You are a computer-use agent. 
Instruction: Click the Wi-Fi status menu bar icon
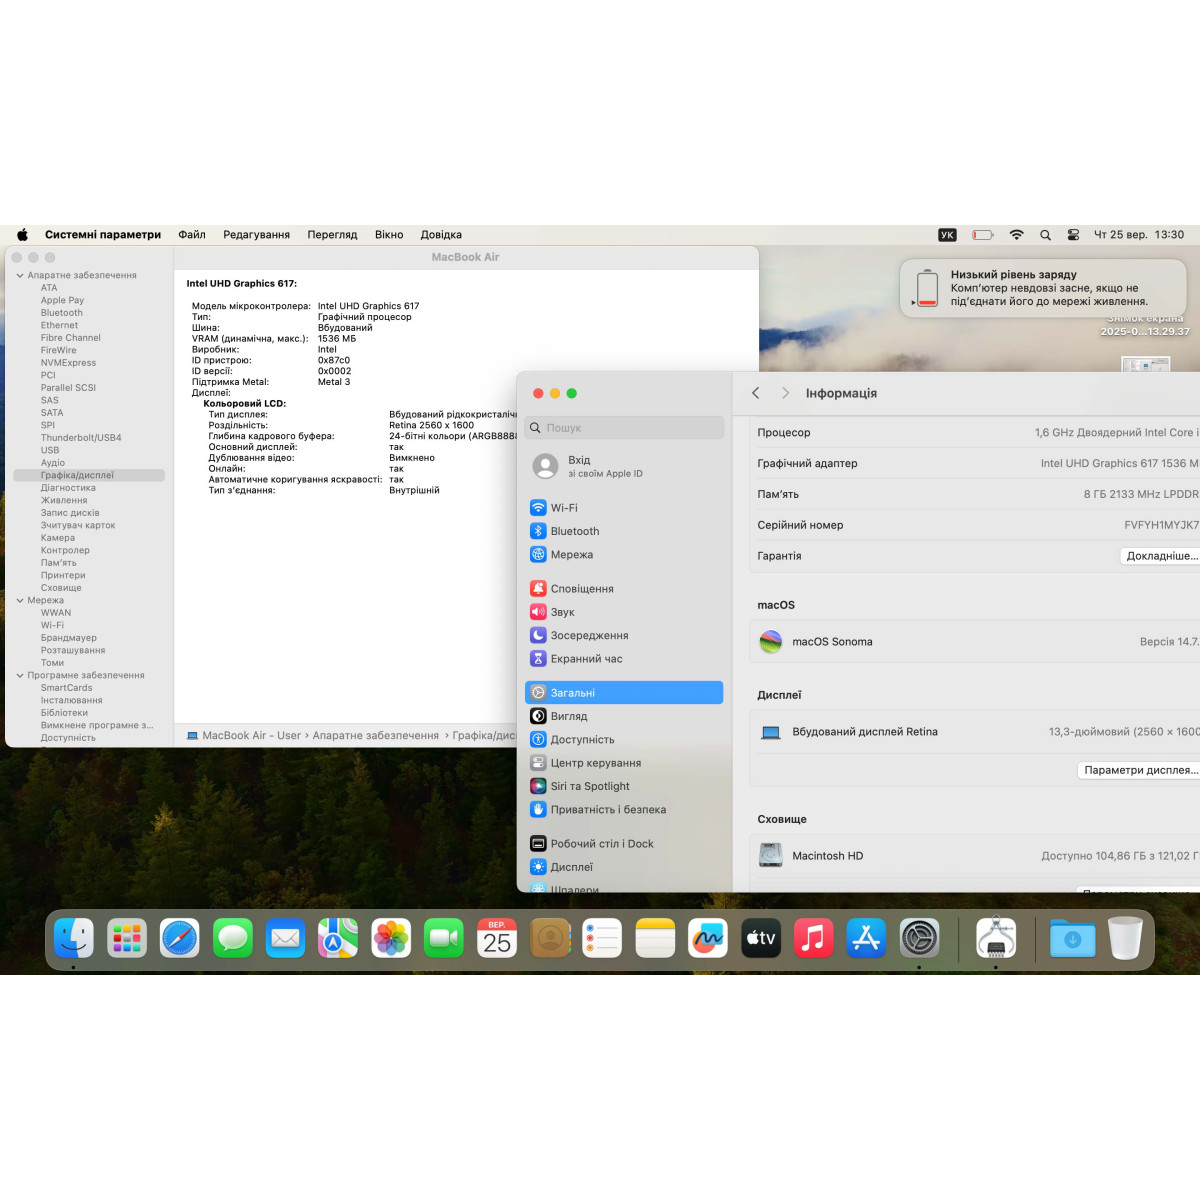click(x=1016, y=235)
